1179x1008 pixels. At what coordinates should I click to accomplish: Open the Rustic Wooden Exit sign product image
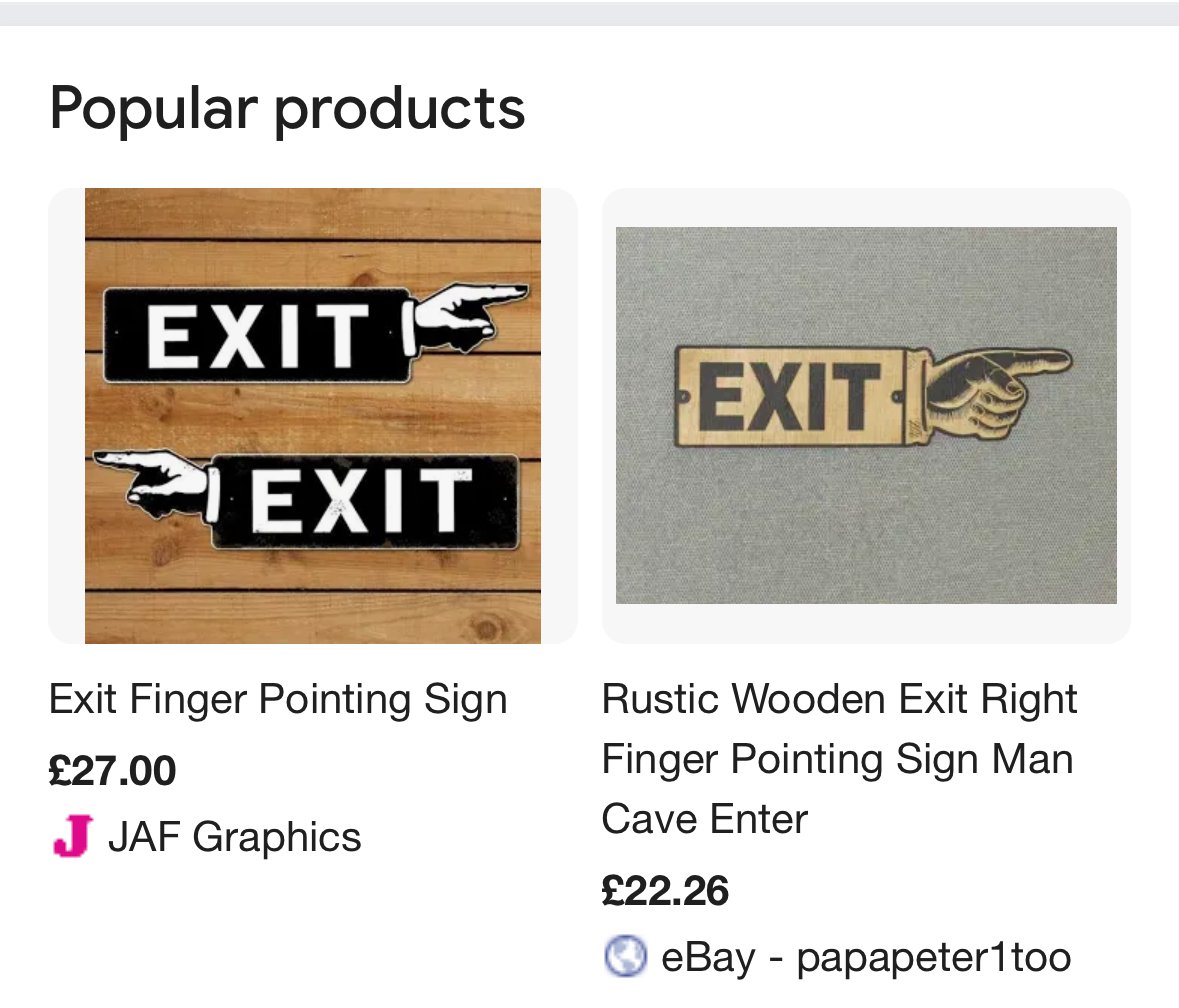coord(866,416)
